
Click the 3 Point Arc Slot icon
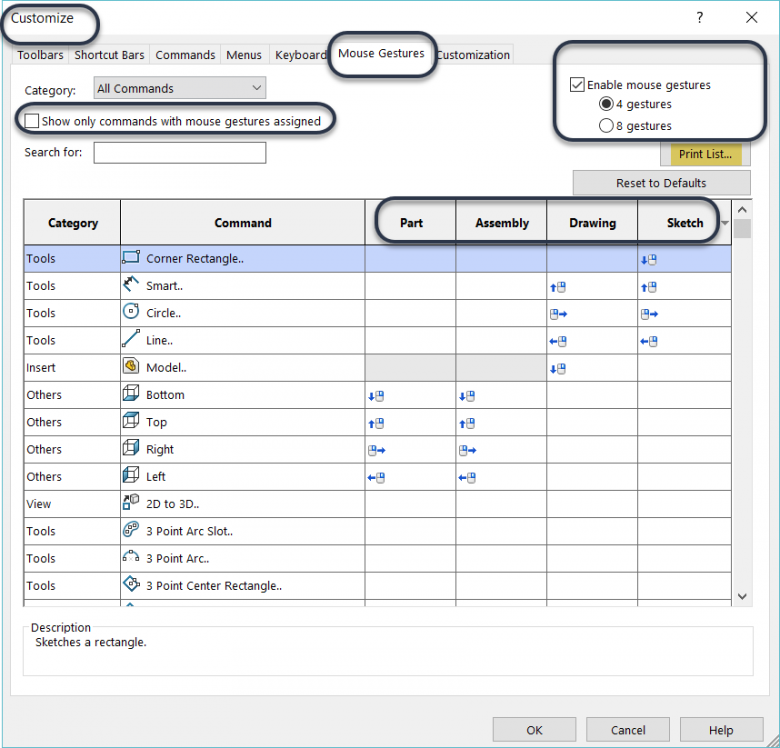[x=131, y=530]
